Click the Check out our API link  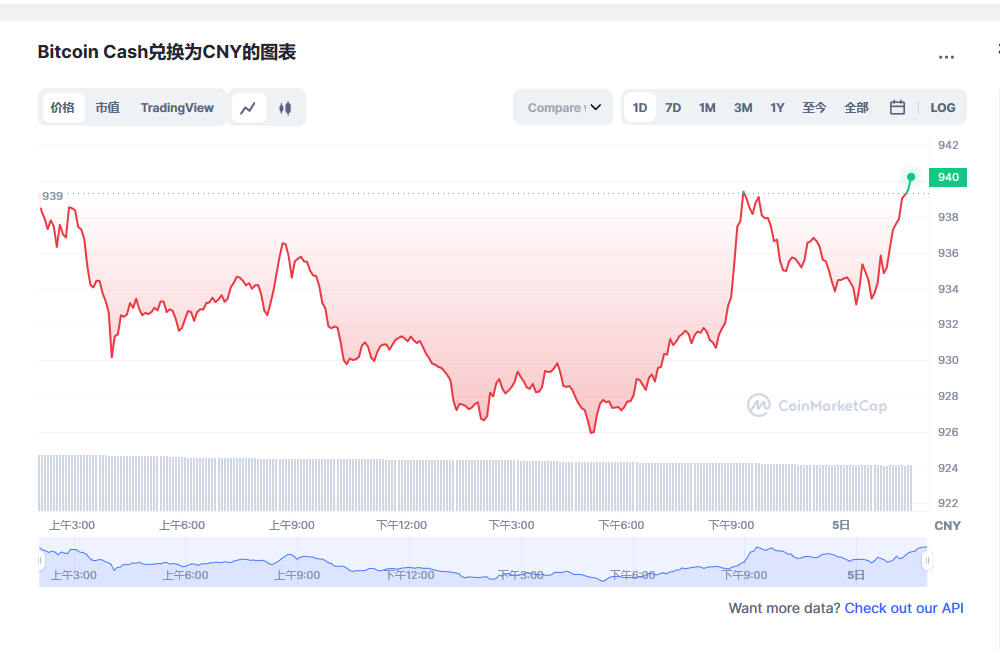(904, 609)
